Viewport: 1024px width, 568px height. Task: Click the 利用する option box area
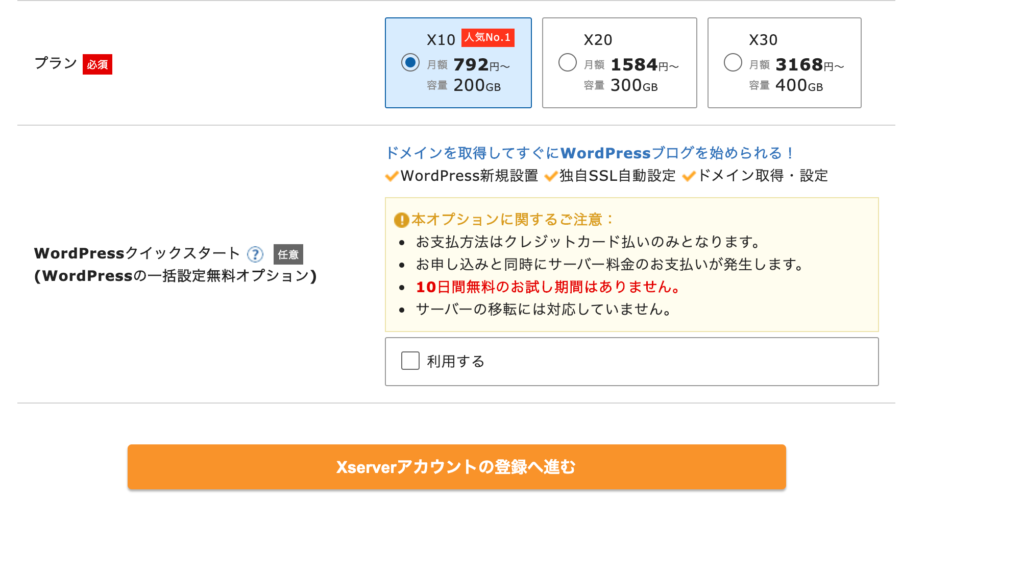(632, 362)
